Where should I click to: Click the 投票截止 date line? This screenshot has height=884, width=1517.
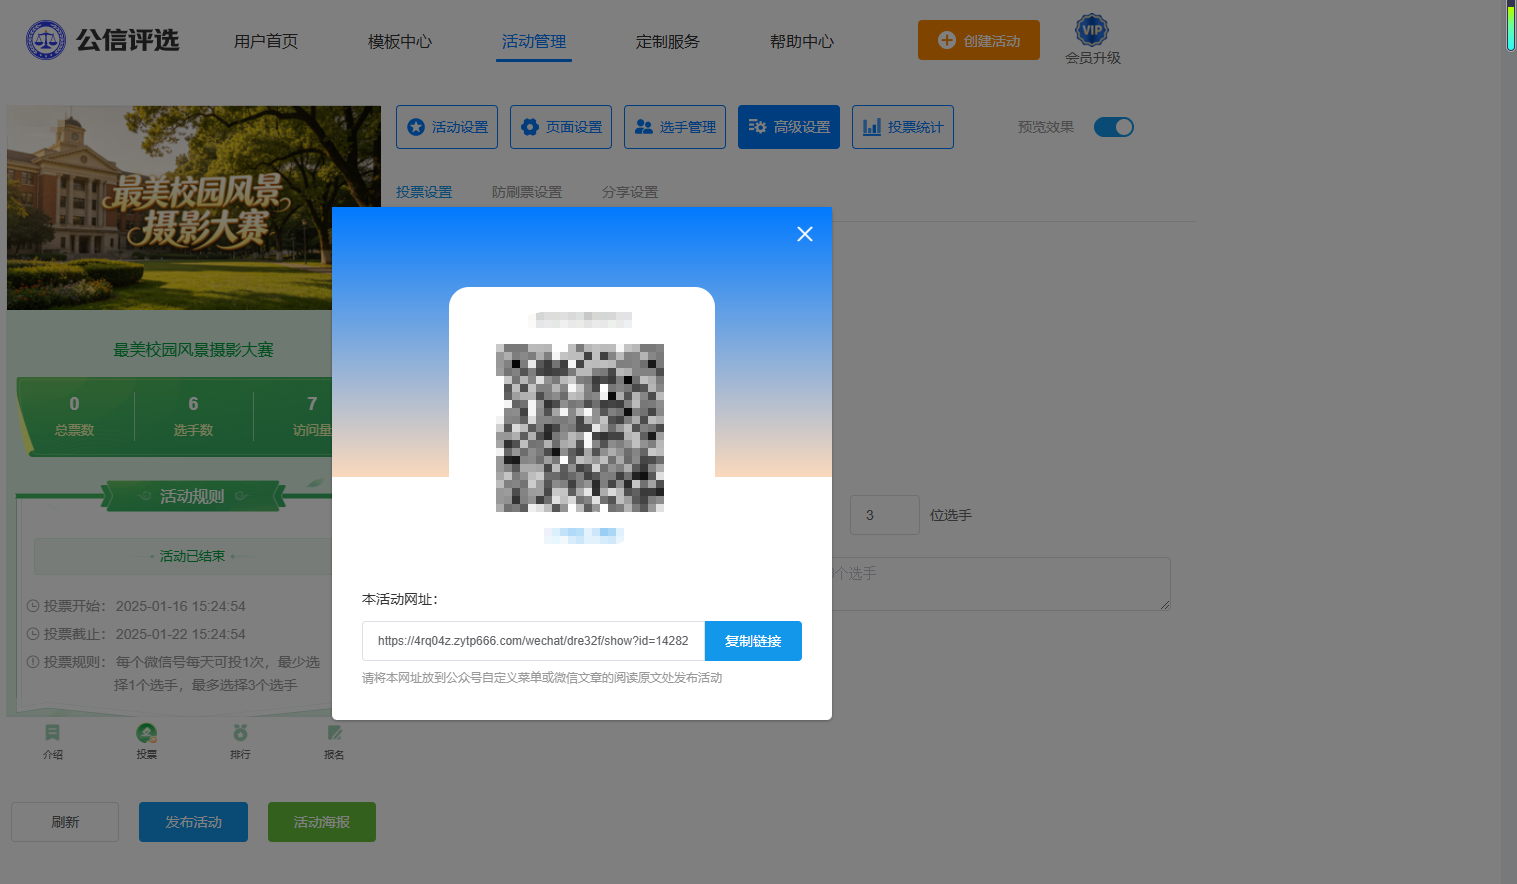136,634
